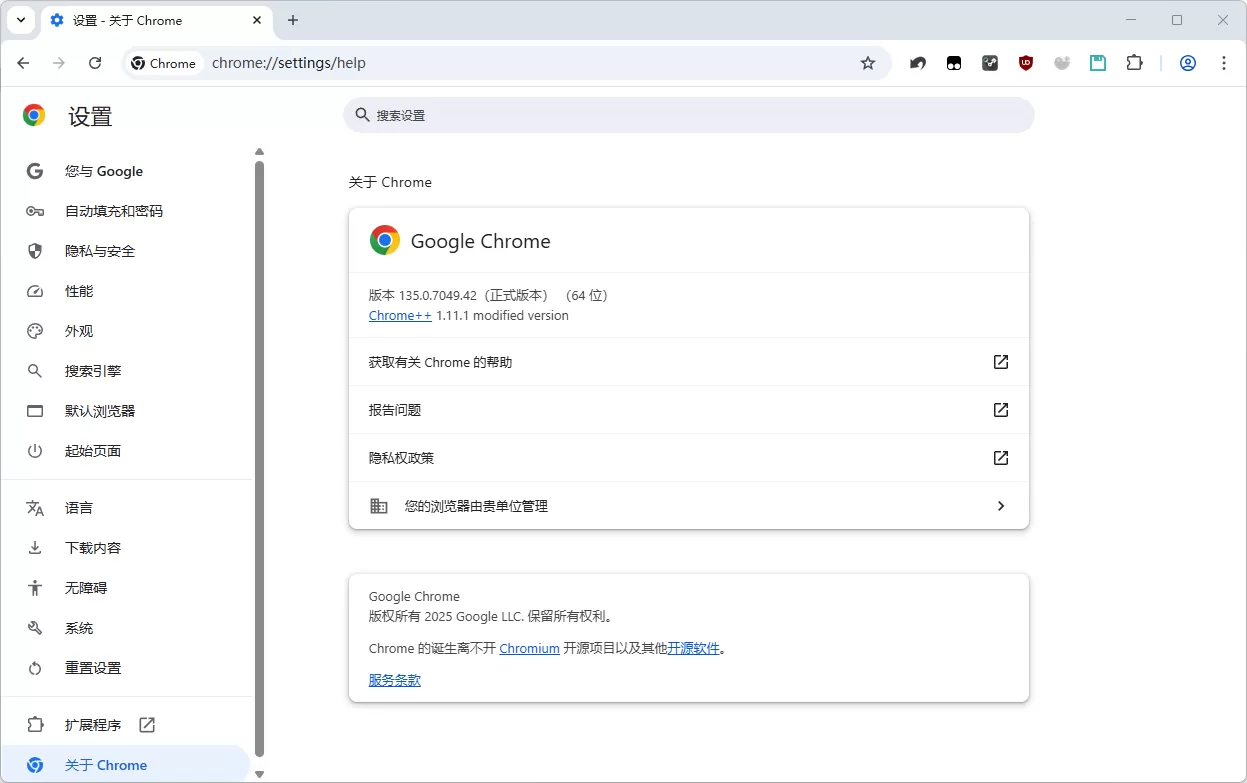The image size is (1247, 783).
Task: Open the Chrome profile avatar icon
Action: point(1187,62)
